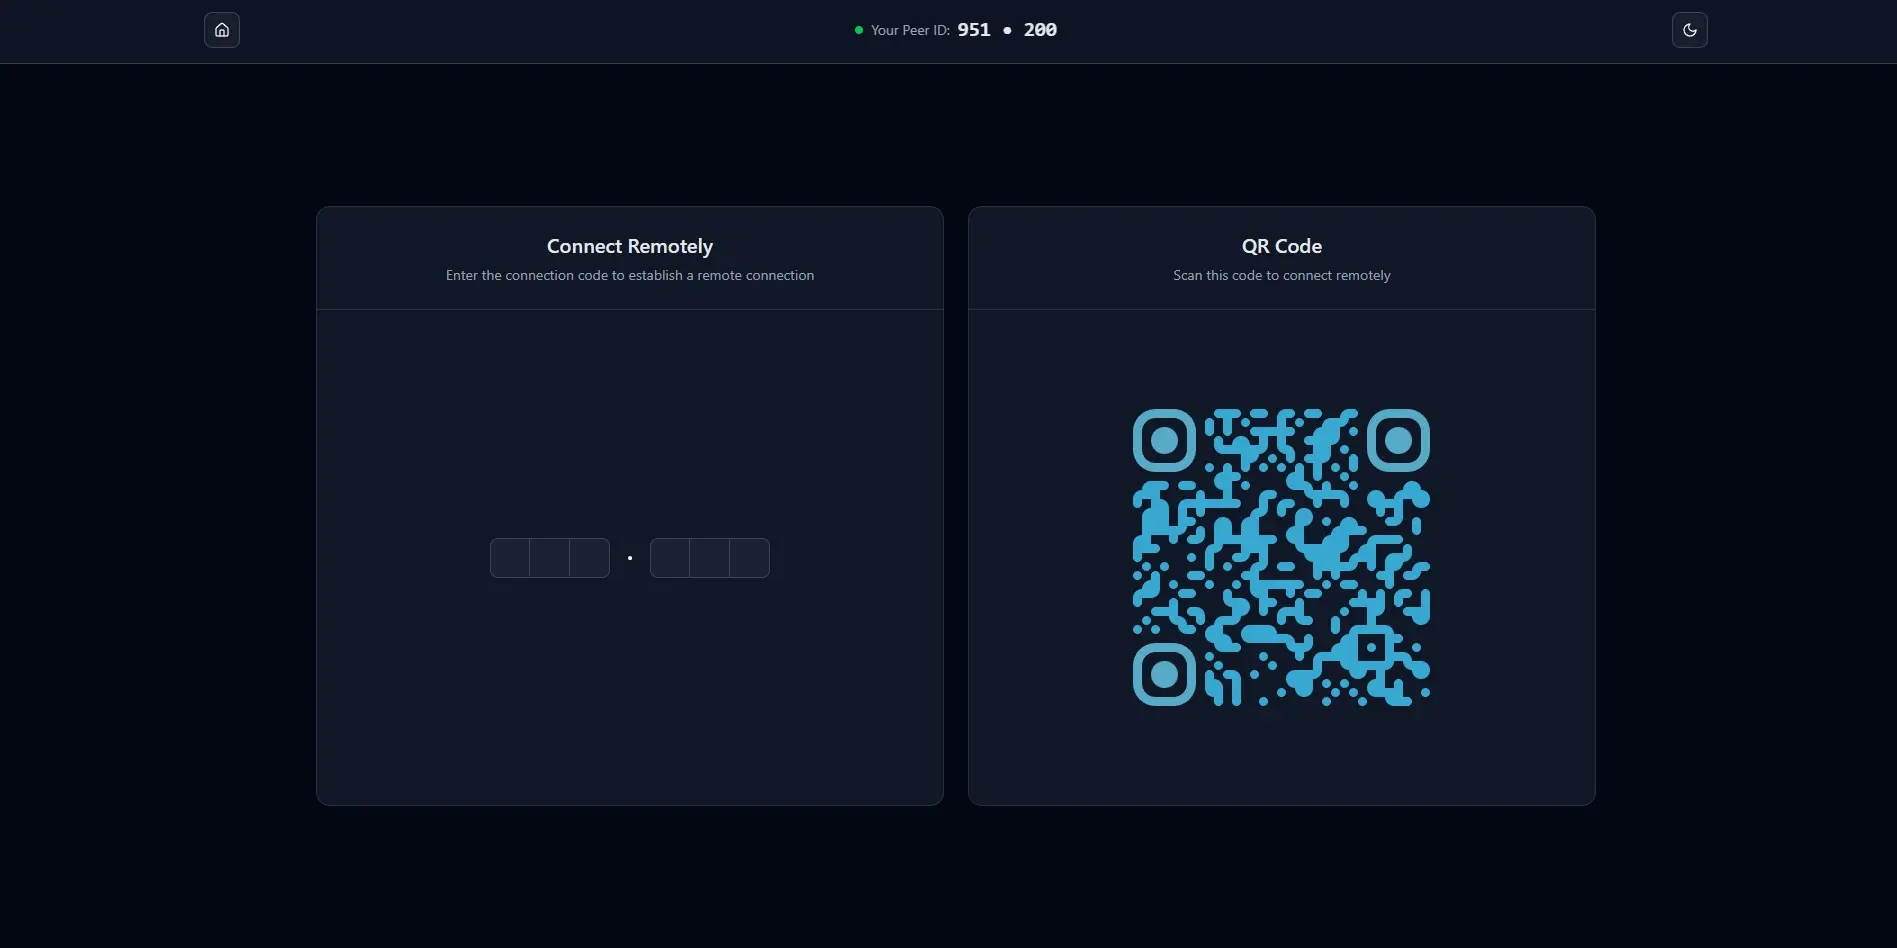Click 'Enter the connection code' description text
The height and width of the screenshot is (948, 1897).
pyautogui.click(x=630, y=275)
